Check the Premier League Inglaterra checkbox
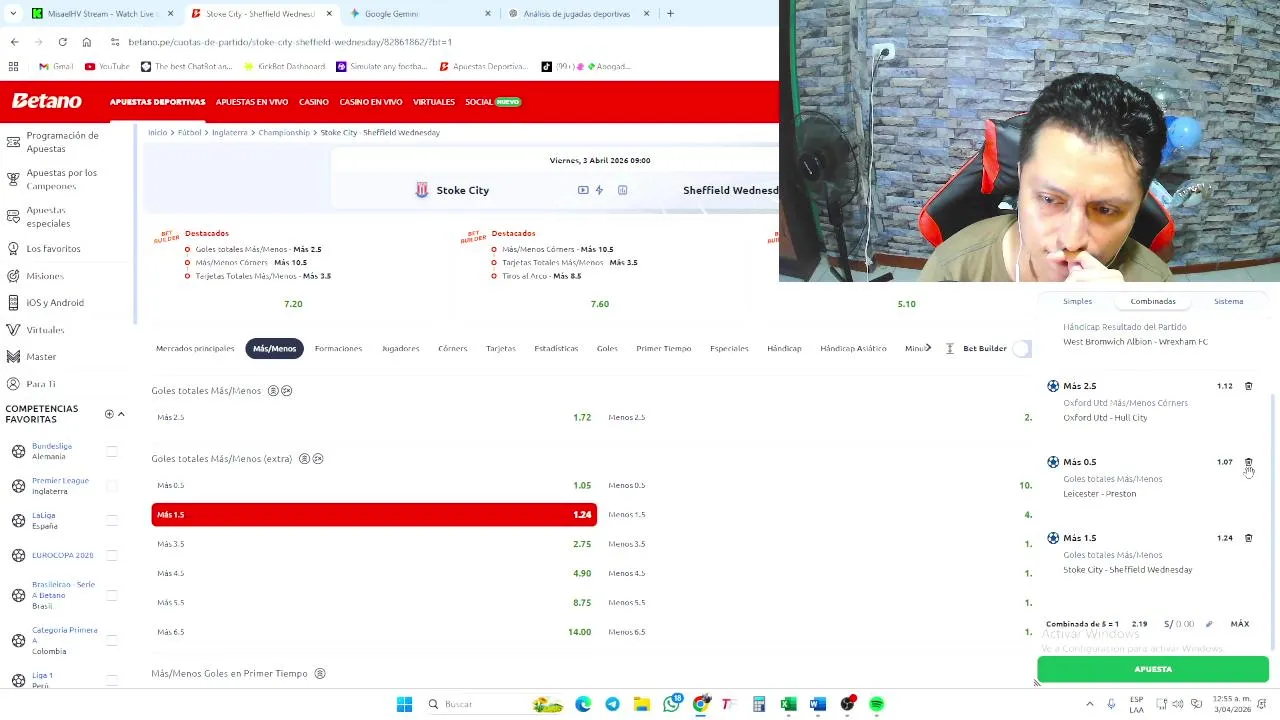The height and width of the screenshot is (720, 1280). (112, 486)
